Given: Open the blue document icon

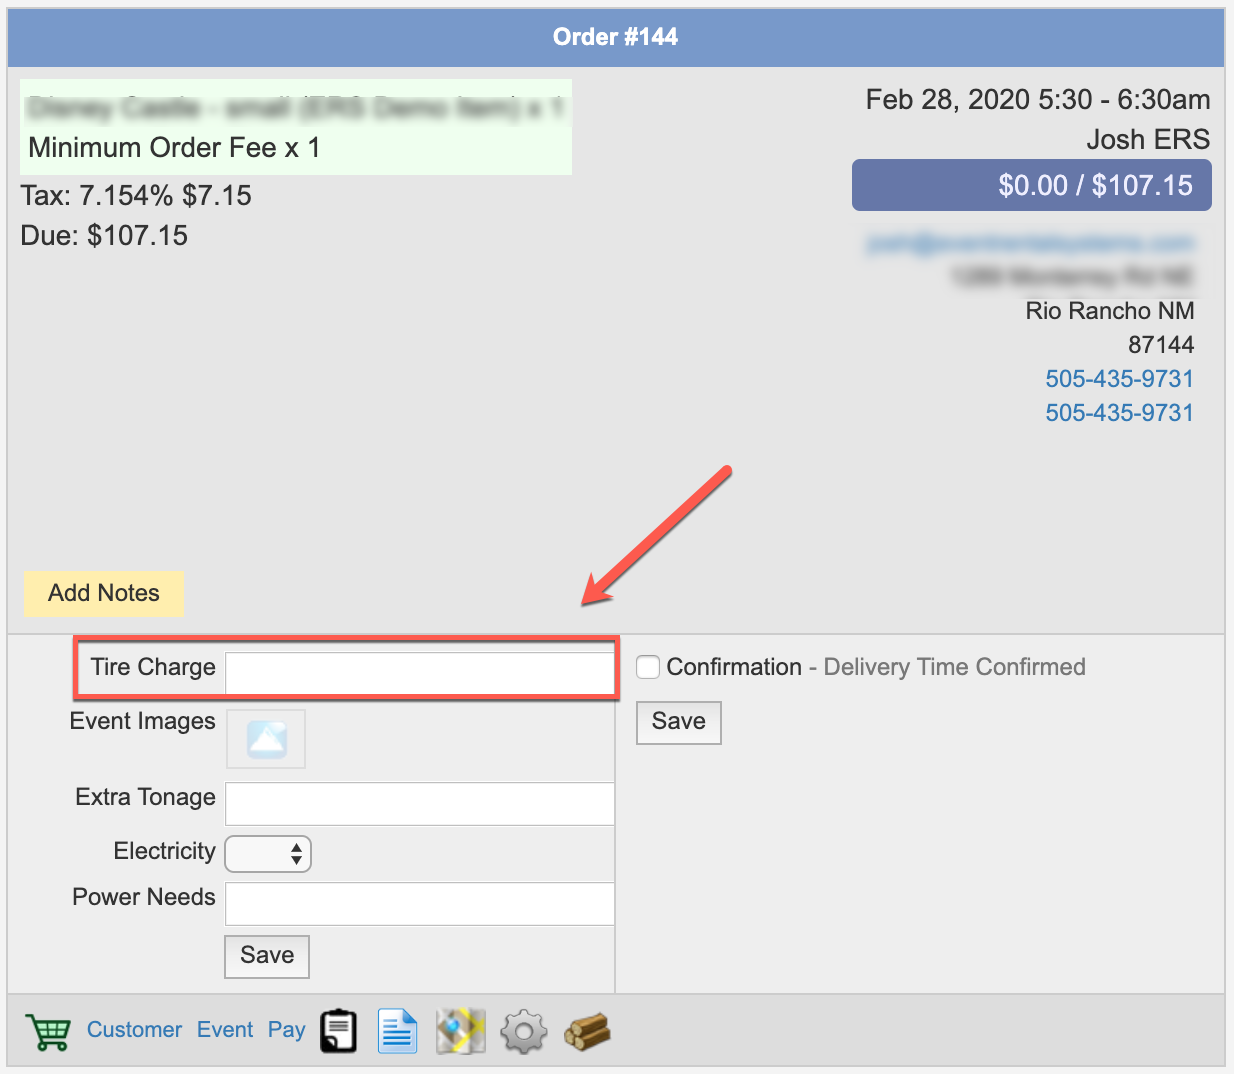Looking at the screenshot, I should (x=397, y=1031).
